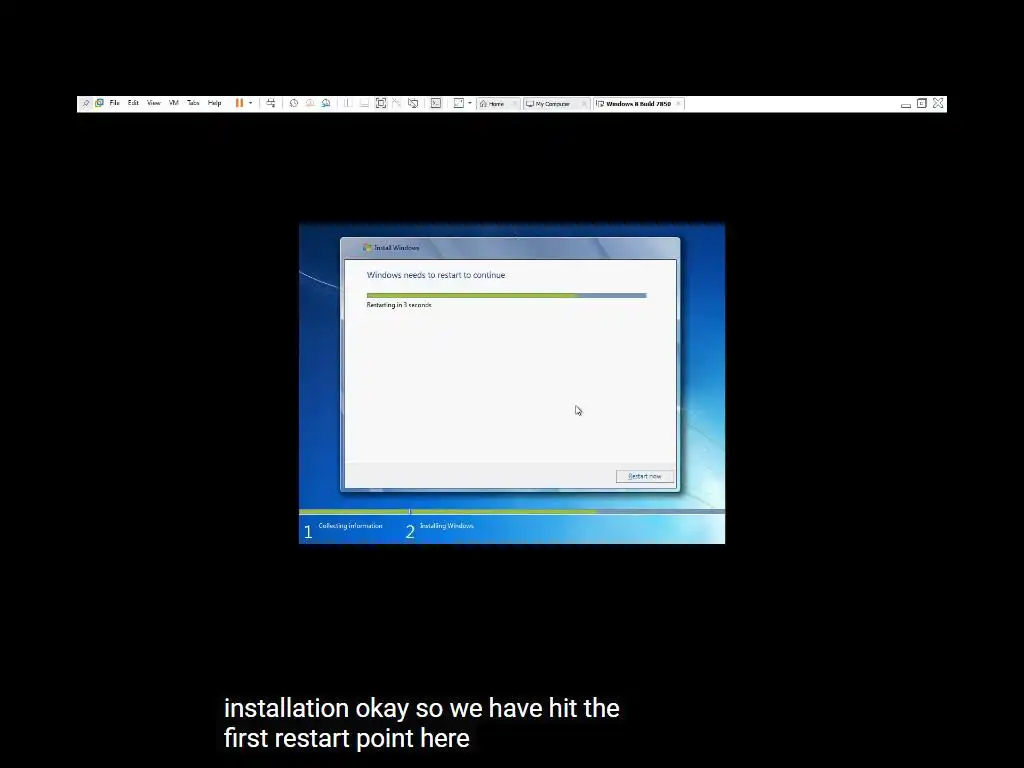The image size is (1024, 768).
Task: Click the restart countdown progress bar
Action: click(x=506, y=295)
